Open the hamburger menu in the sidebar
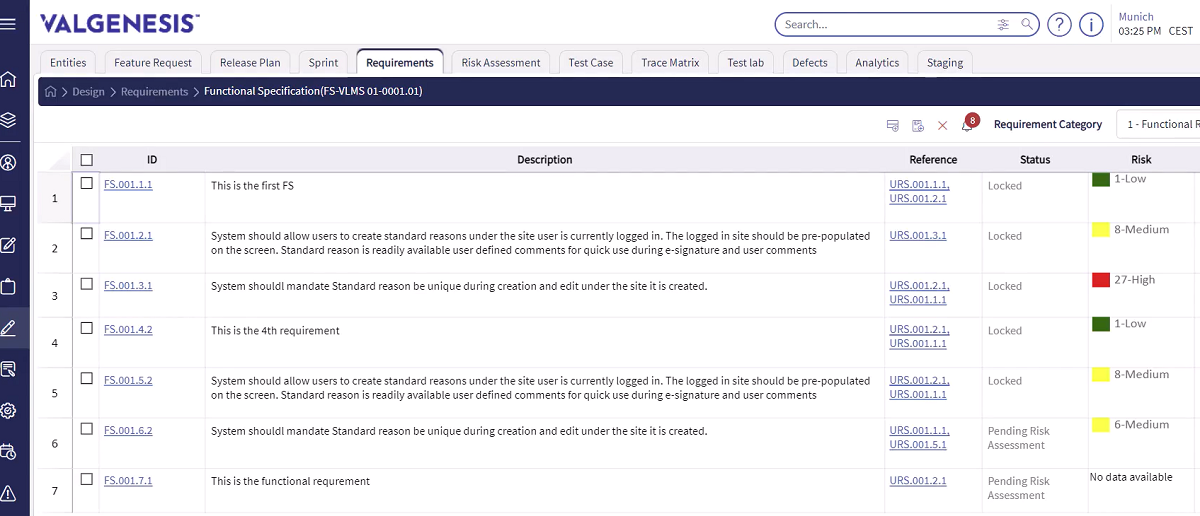This screenshot has width=1200, height=516. click(8, 23)
